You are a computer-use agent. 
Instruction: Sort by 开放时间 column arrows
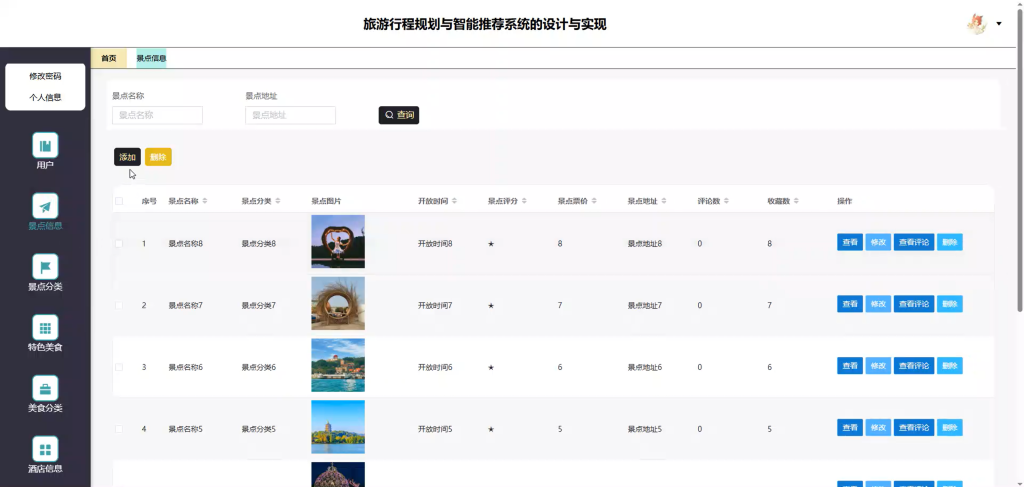[455, 201]
